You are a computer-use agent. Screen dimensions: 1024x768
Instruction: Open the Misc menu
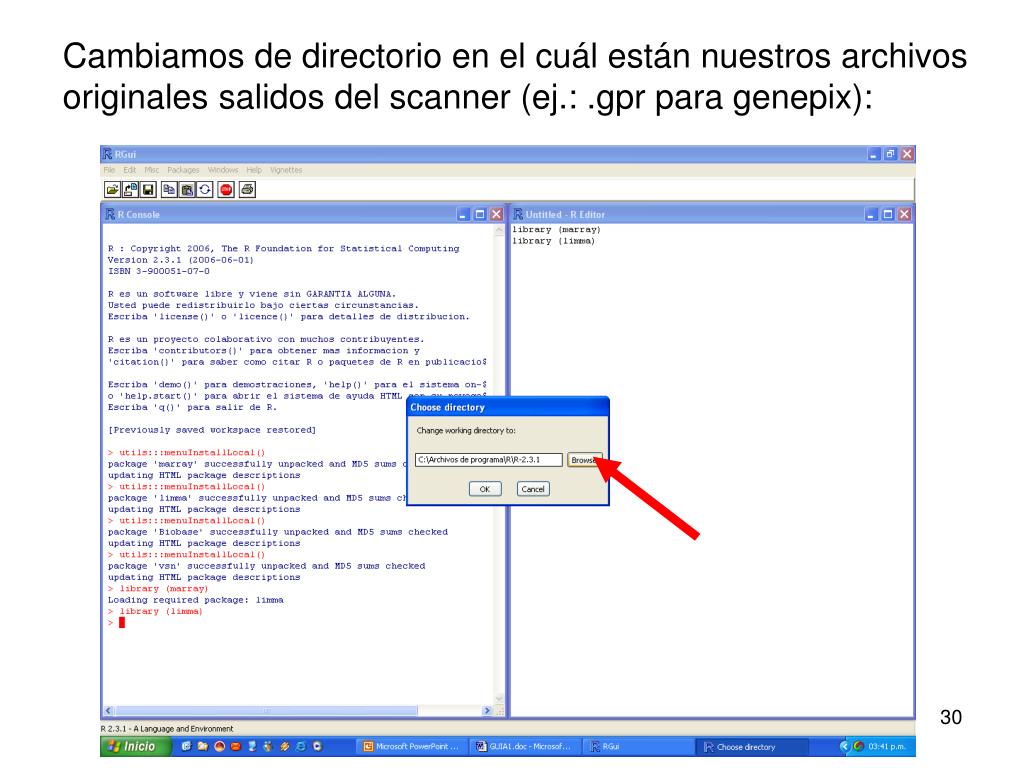(x=152, y=170)
